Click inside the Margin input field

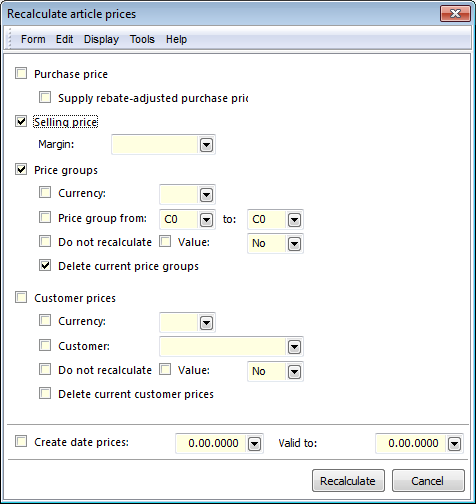pyautogui.click(x=155, y=145)
